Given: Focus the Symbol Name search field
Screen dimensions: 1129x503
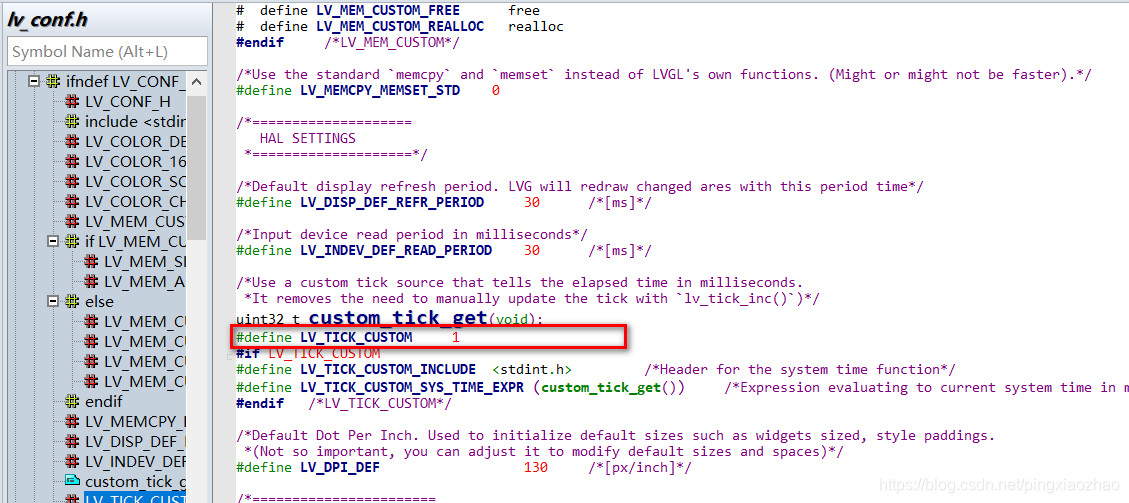Looking at the screenshot, I should coord(108,52).
